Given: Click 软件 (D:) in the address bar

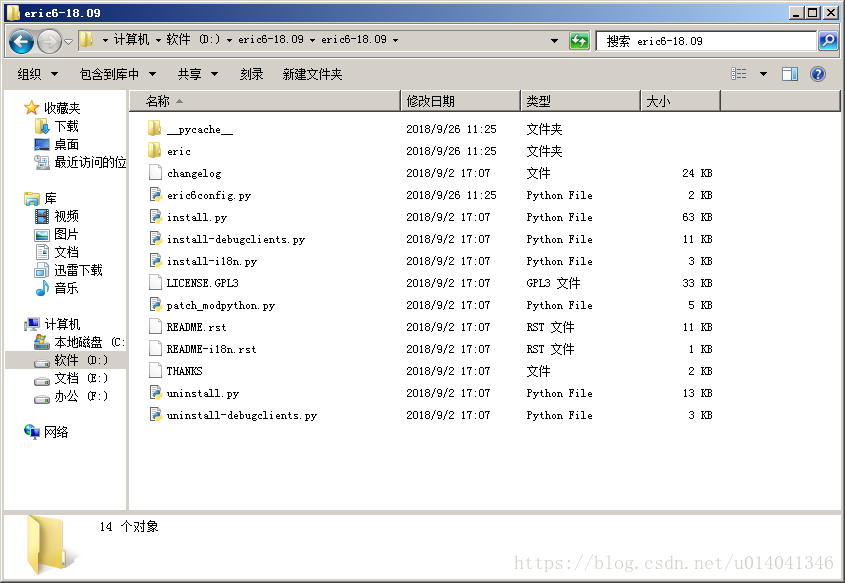Looking at the screenshot, I should (x=193, y=39).
